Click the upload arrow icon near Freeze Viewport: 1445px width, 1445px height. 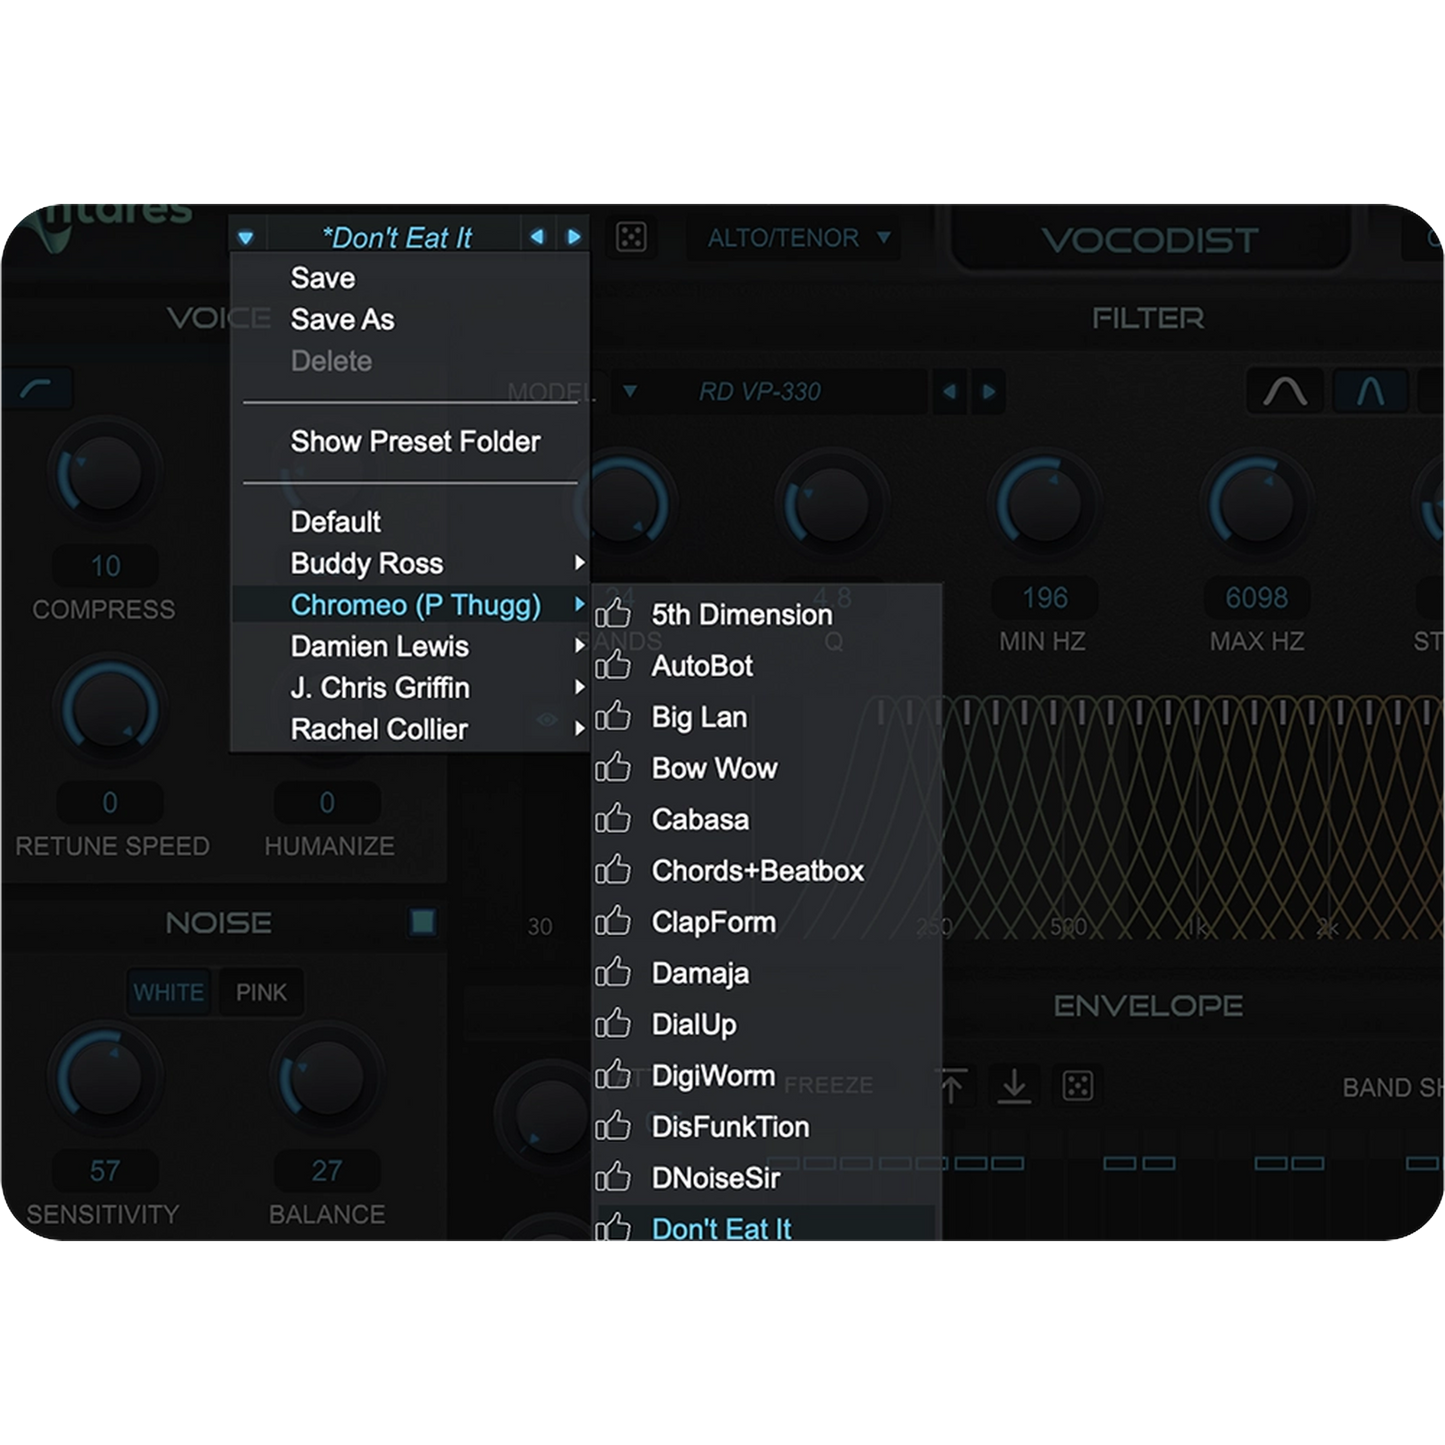[953, 1086]
